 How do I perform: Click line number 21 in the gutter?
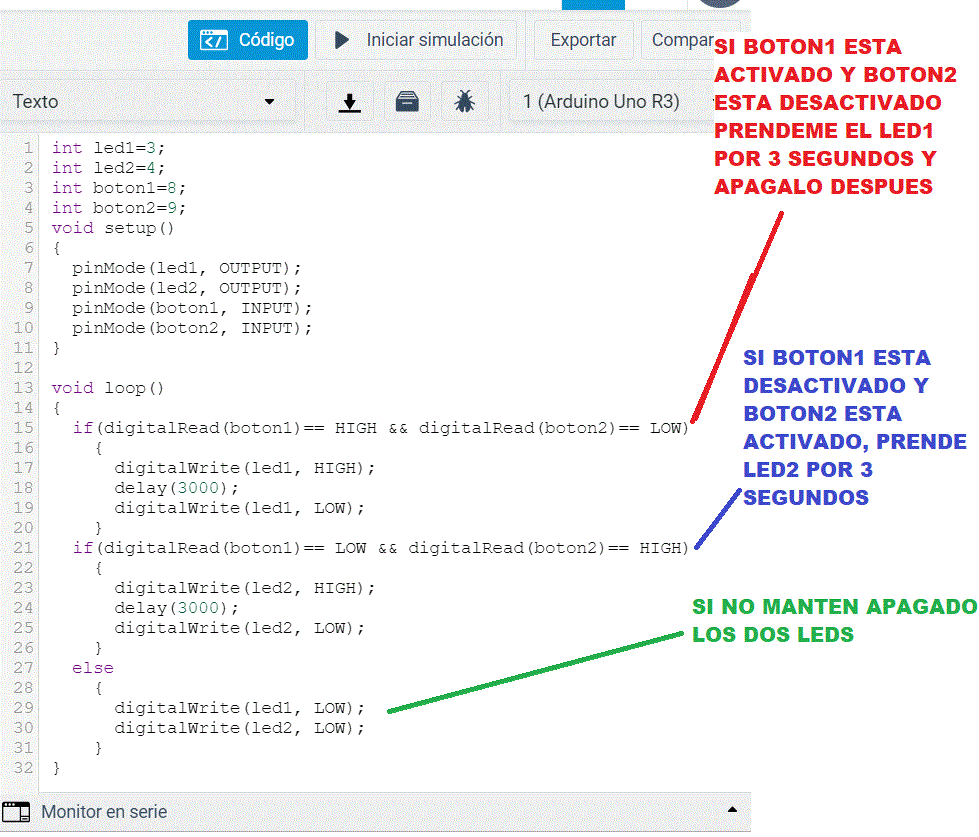[x=23, y=548]
